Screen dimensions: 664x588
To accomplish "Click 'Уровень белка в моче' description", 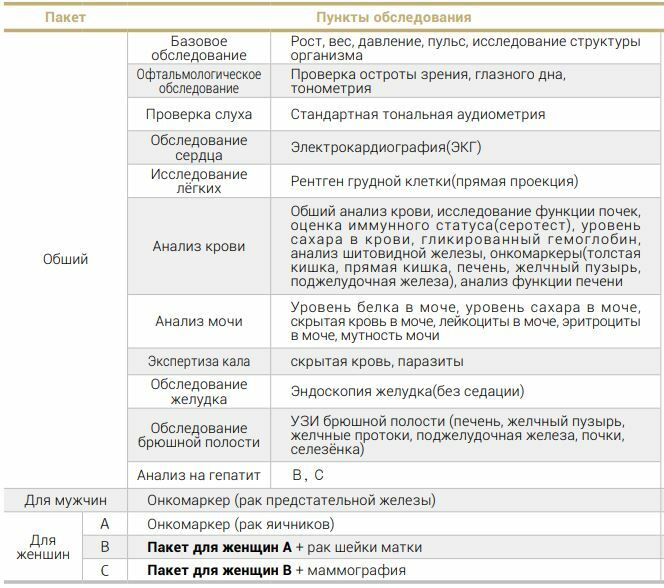I will coord(465,321).
